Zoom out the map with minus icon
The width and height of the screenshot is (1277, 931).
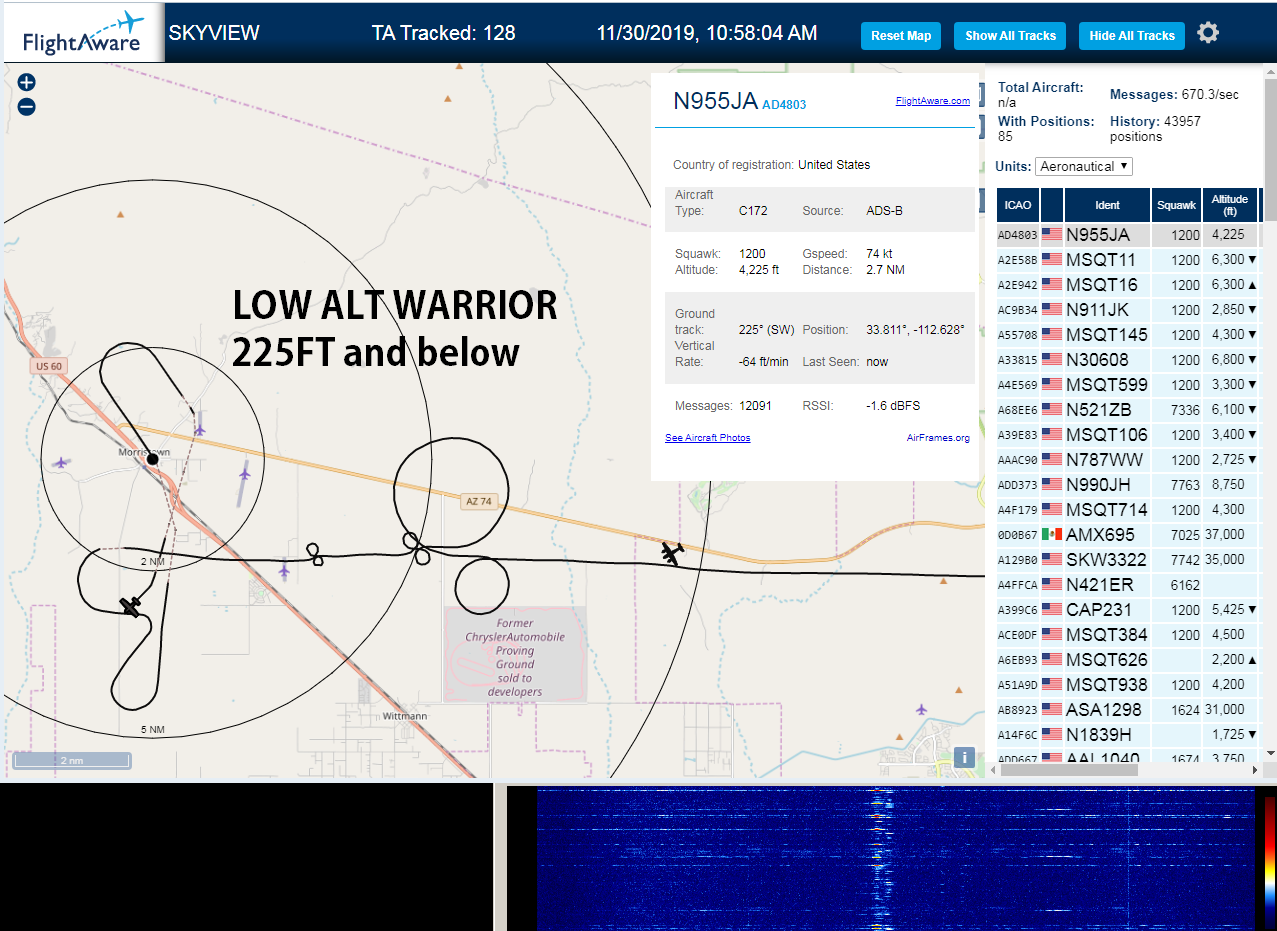27,107
